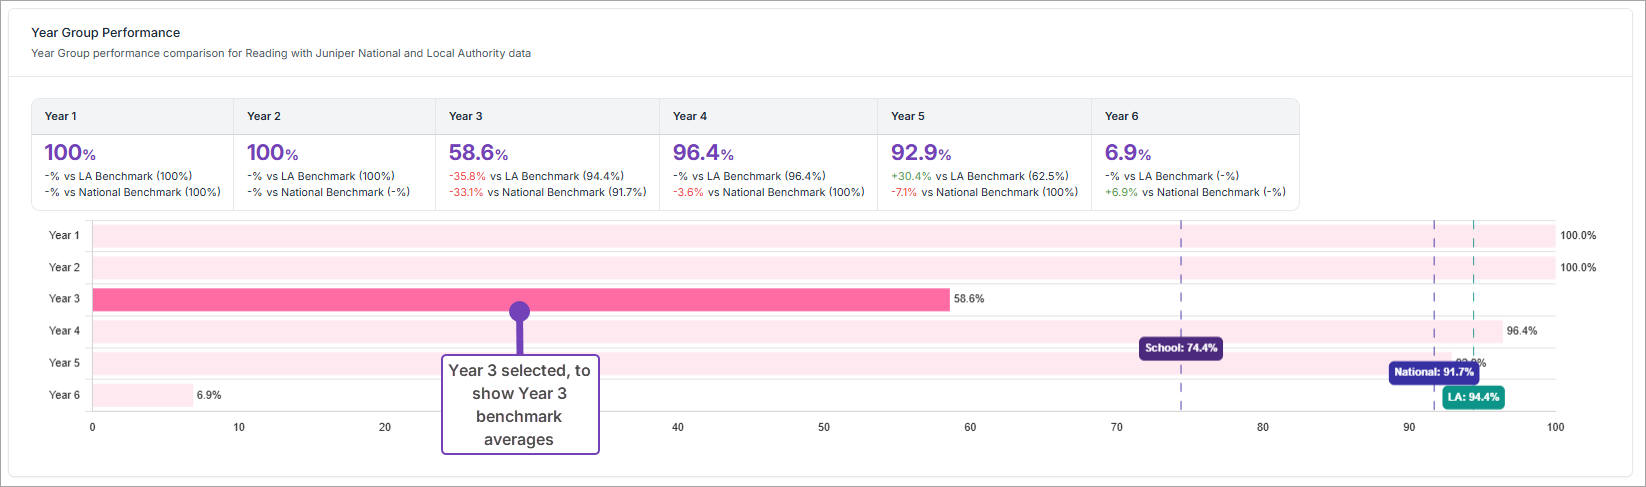Select the Year 1 summary card
Viewport: 1646px width, 487px height.
pyautogui.click(x=132, y=155)
